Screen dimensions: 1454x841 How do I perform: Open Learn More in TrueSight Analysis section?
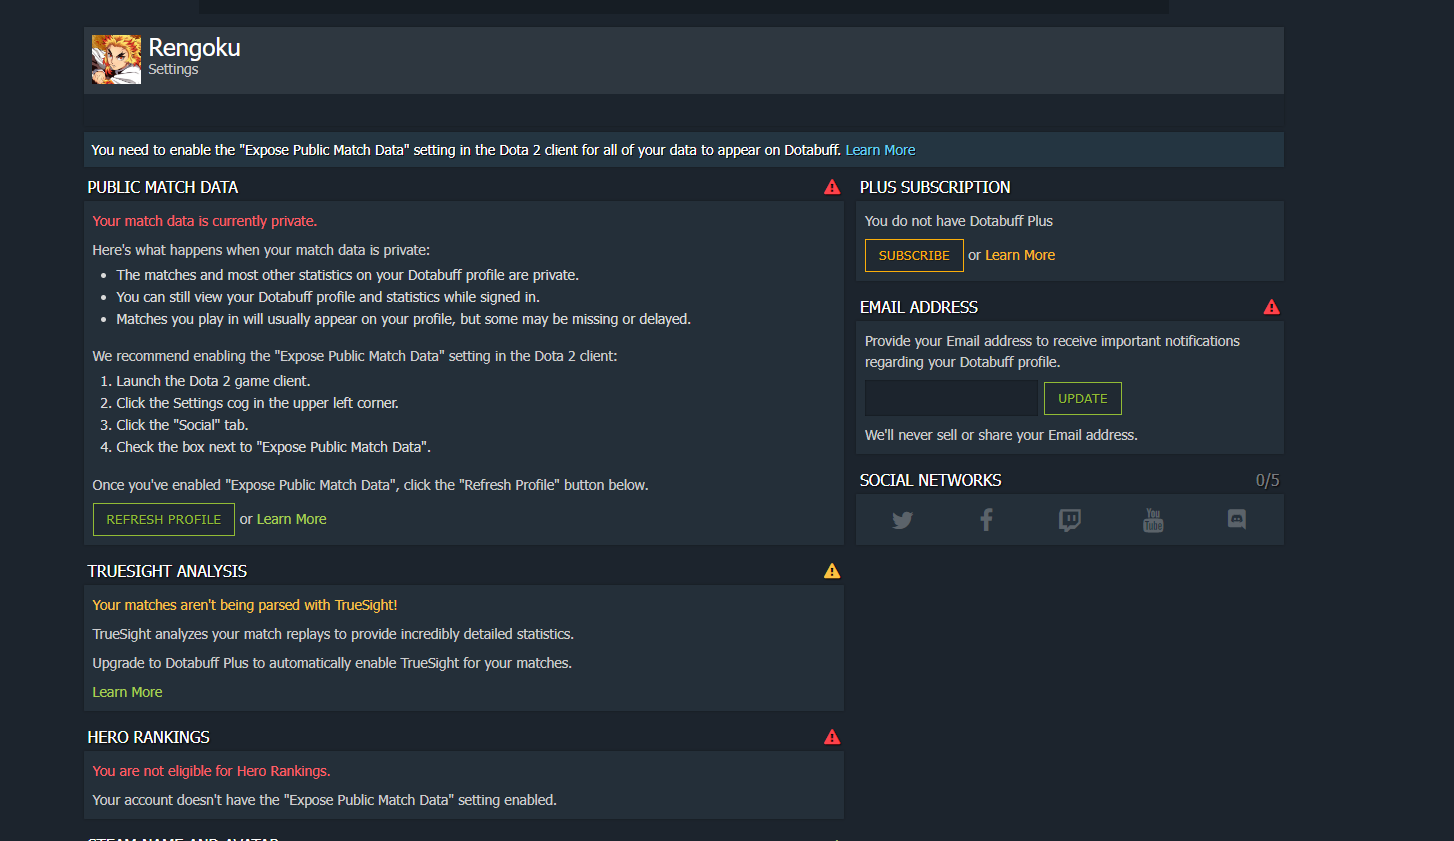tap(127, 691)
